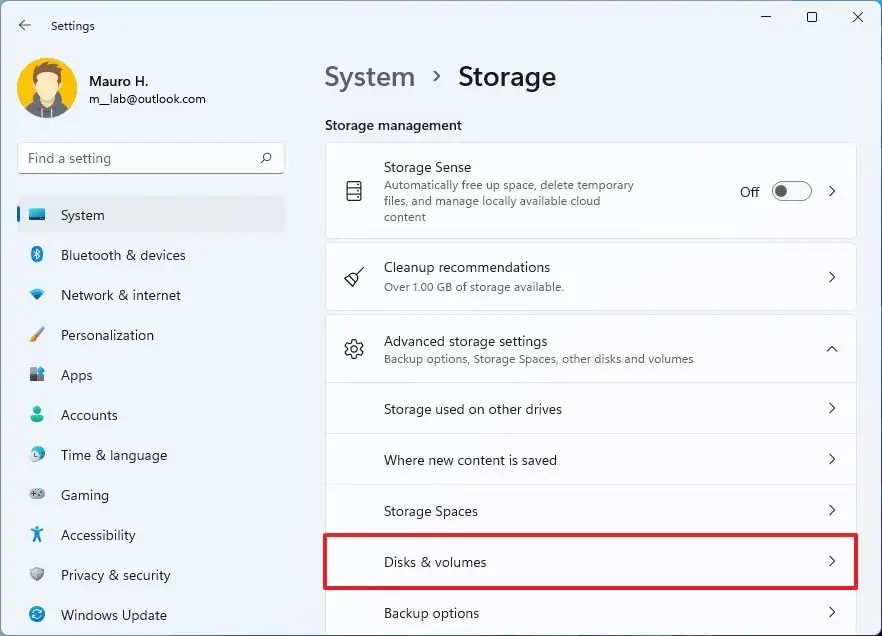Click the Advanced storage settings gear icon

pyautogui.click(x=353, y=349)
